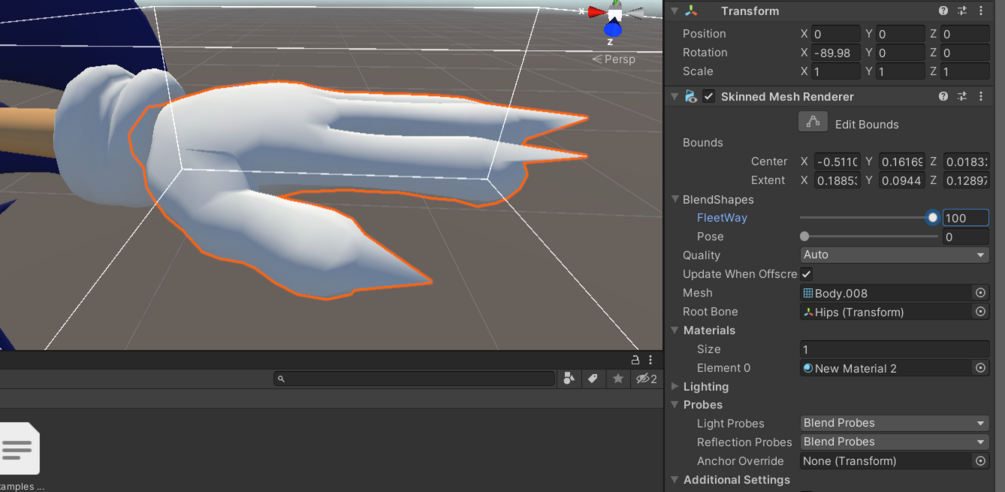This screenshot has height=492, width=1005.
Task: Open Project panel three-dot options menu
Action: point(651,359)
